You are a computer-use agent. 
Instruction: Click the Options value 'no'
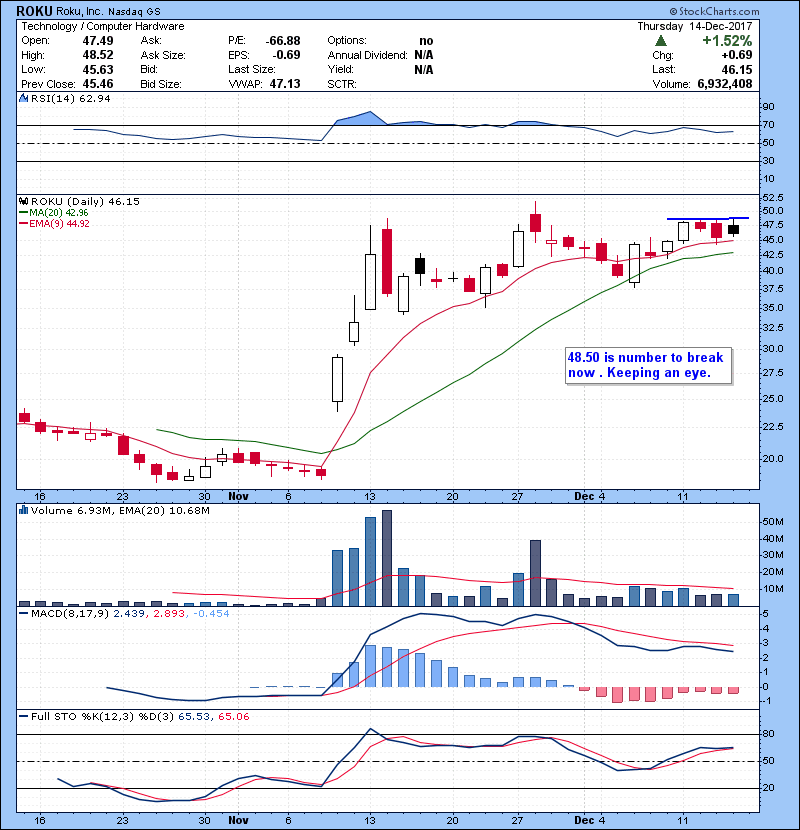pos(426,41)
